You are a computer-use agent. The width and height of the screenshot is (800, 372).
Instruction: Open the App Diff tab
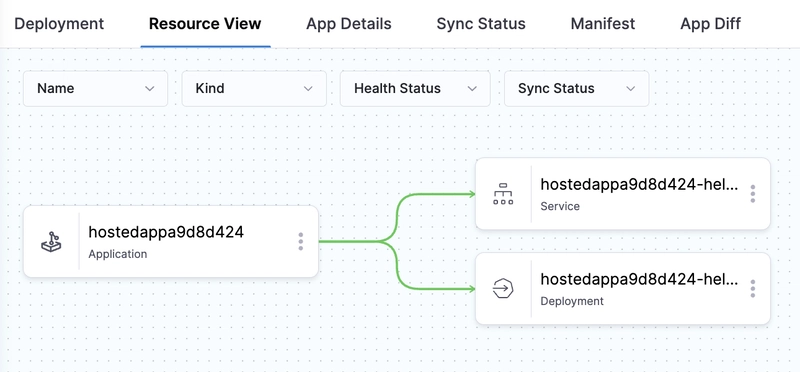(710, 23)
